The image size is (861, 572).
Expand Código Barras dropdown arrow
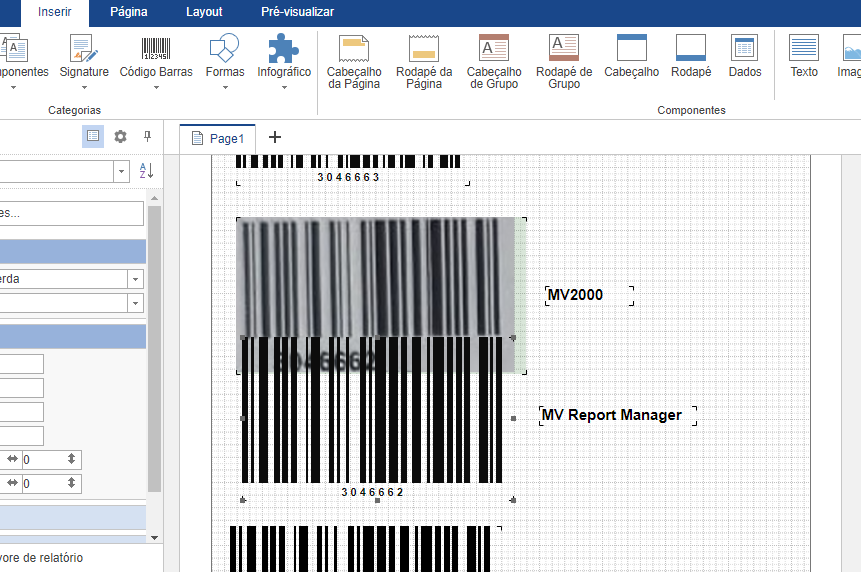click(156, 87)
